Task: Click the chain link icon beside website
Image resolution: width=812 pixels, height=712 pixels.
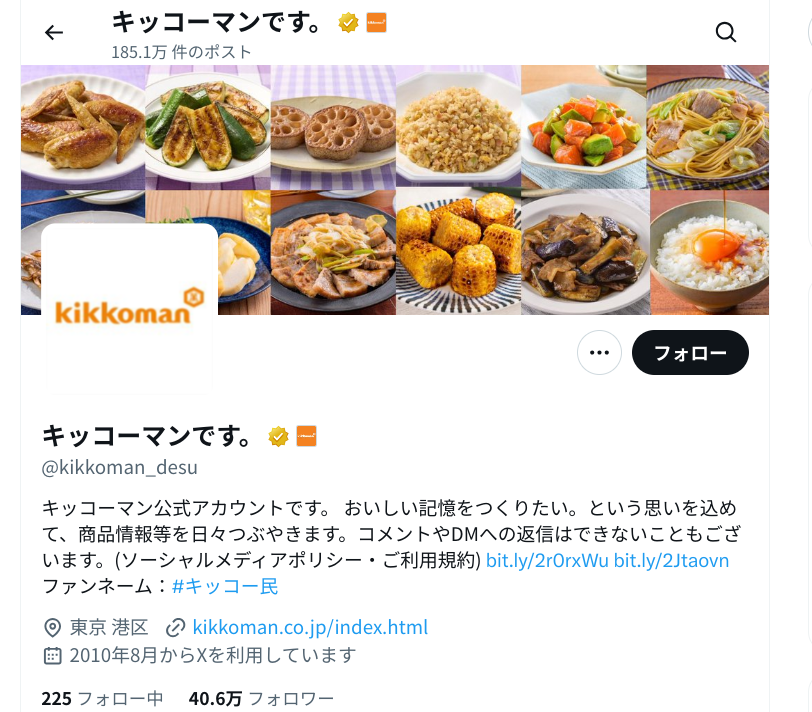Action: coord(176,628)
